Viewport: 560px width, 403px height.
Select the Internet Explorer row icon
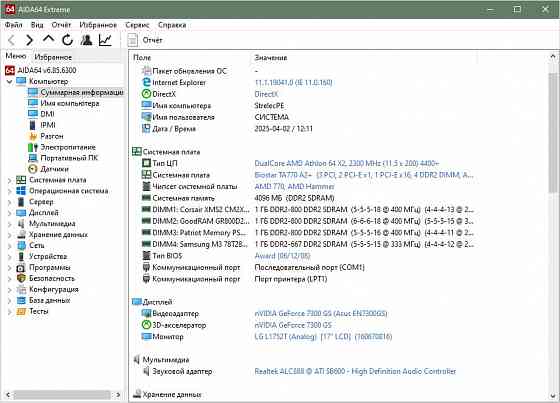click(146, 82)
